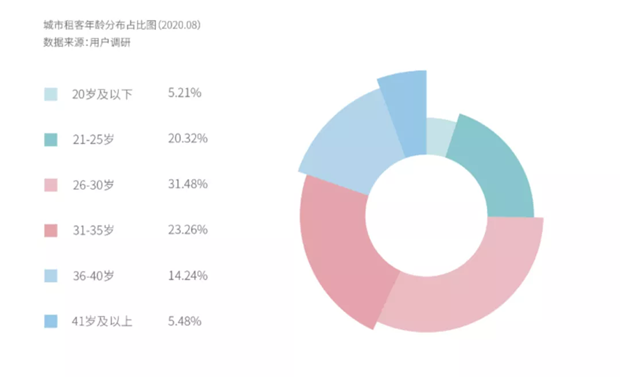Click the teal 21-25岁 donut segment

tap(498, 172)
